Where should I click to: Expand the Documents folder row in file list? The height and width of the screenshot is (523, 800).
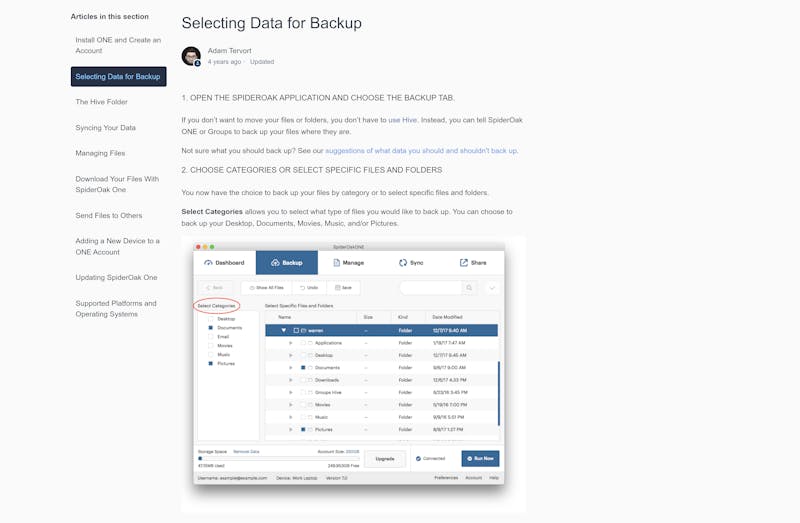click(291, 368)
